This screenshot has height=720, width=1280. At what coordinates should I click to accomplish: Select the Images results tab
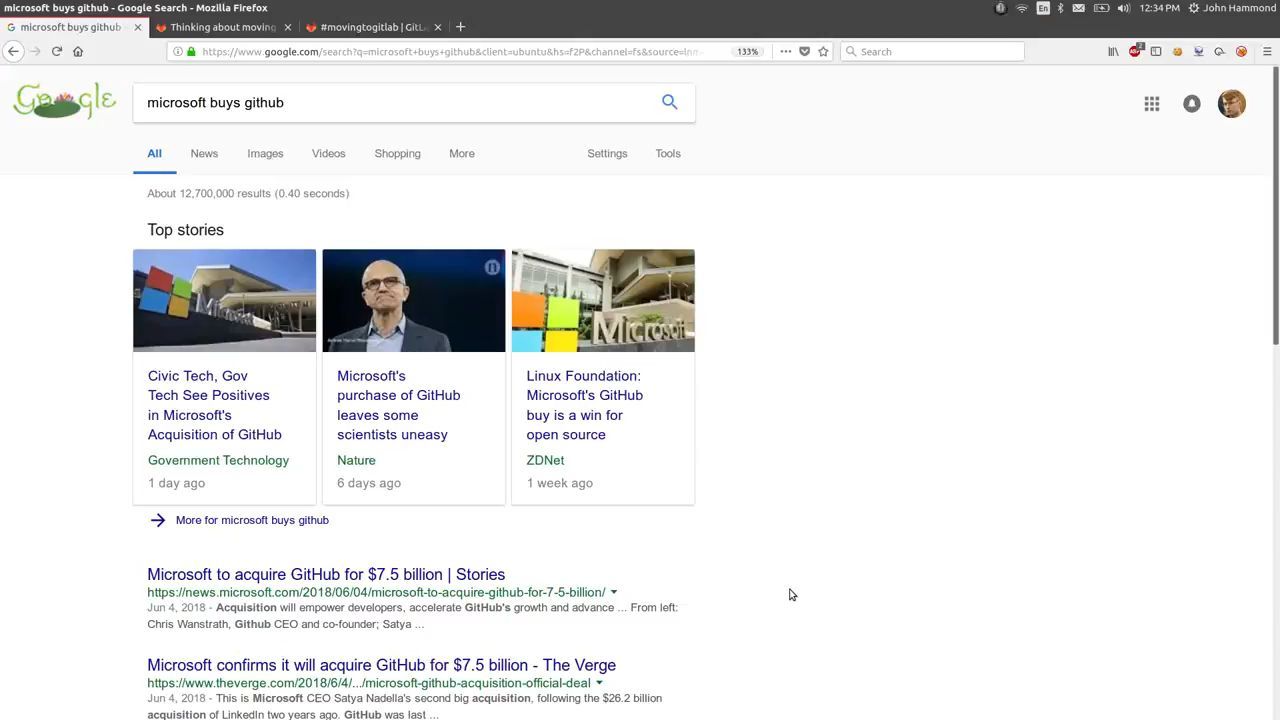[x=265, y=153]
